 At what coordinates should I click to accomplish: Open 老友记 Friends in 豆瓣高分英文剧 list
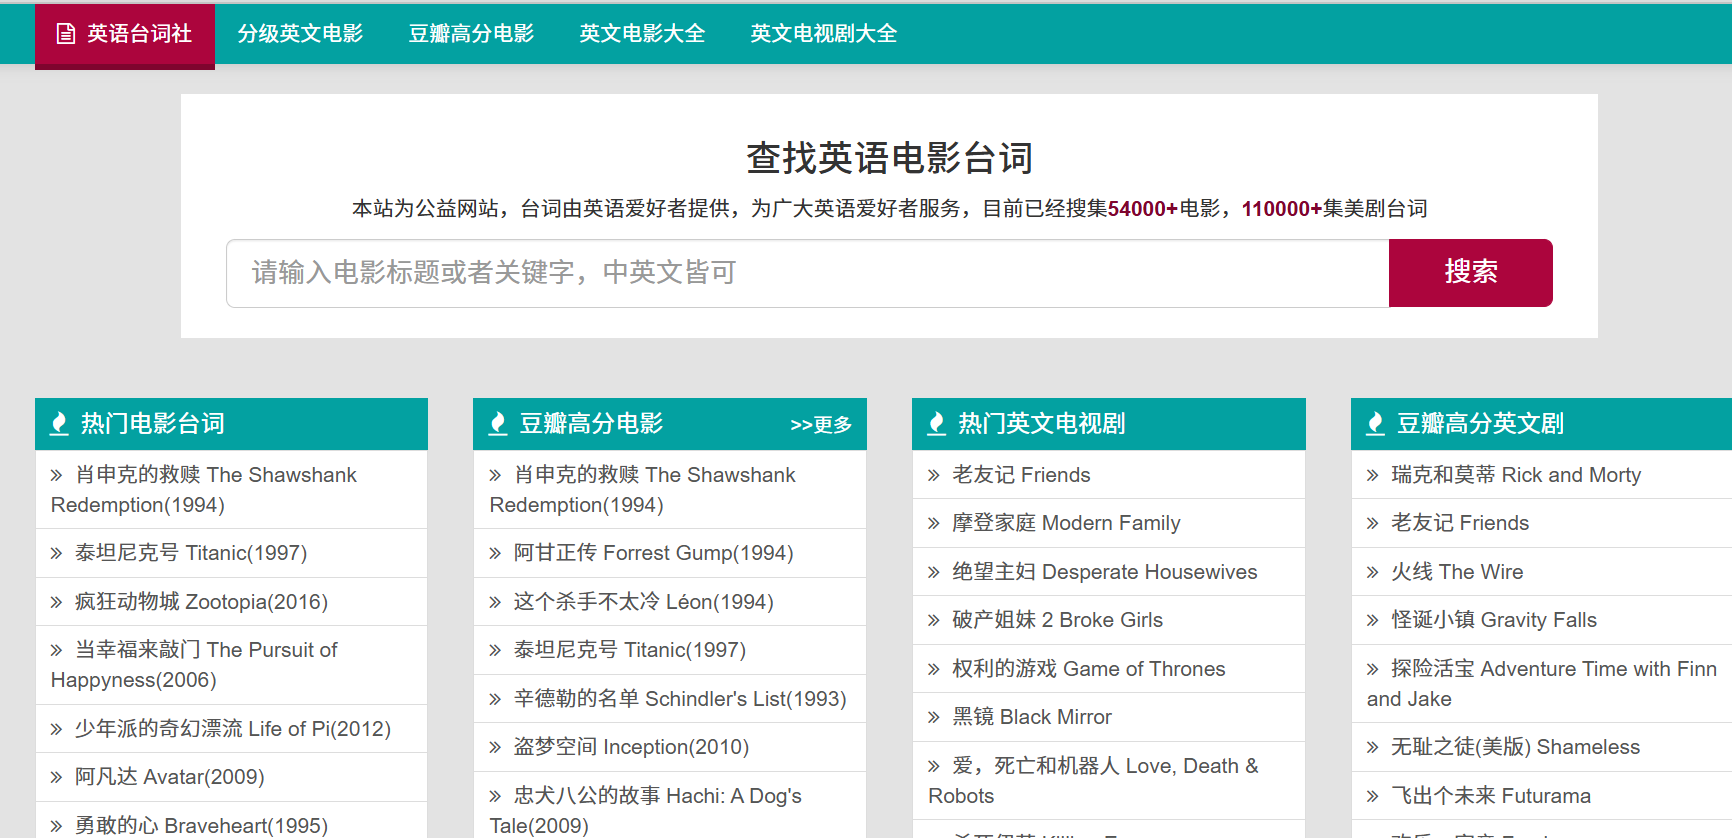click(1460, 523)
